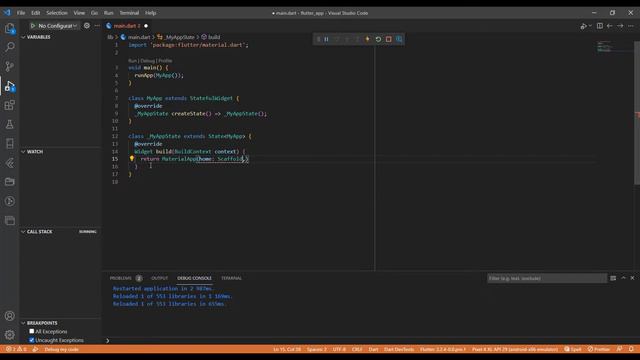Close the bottom panel with X

click(x=632, y=278)
